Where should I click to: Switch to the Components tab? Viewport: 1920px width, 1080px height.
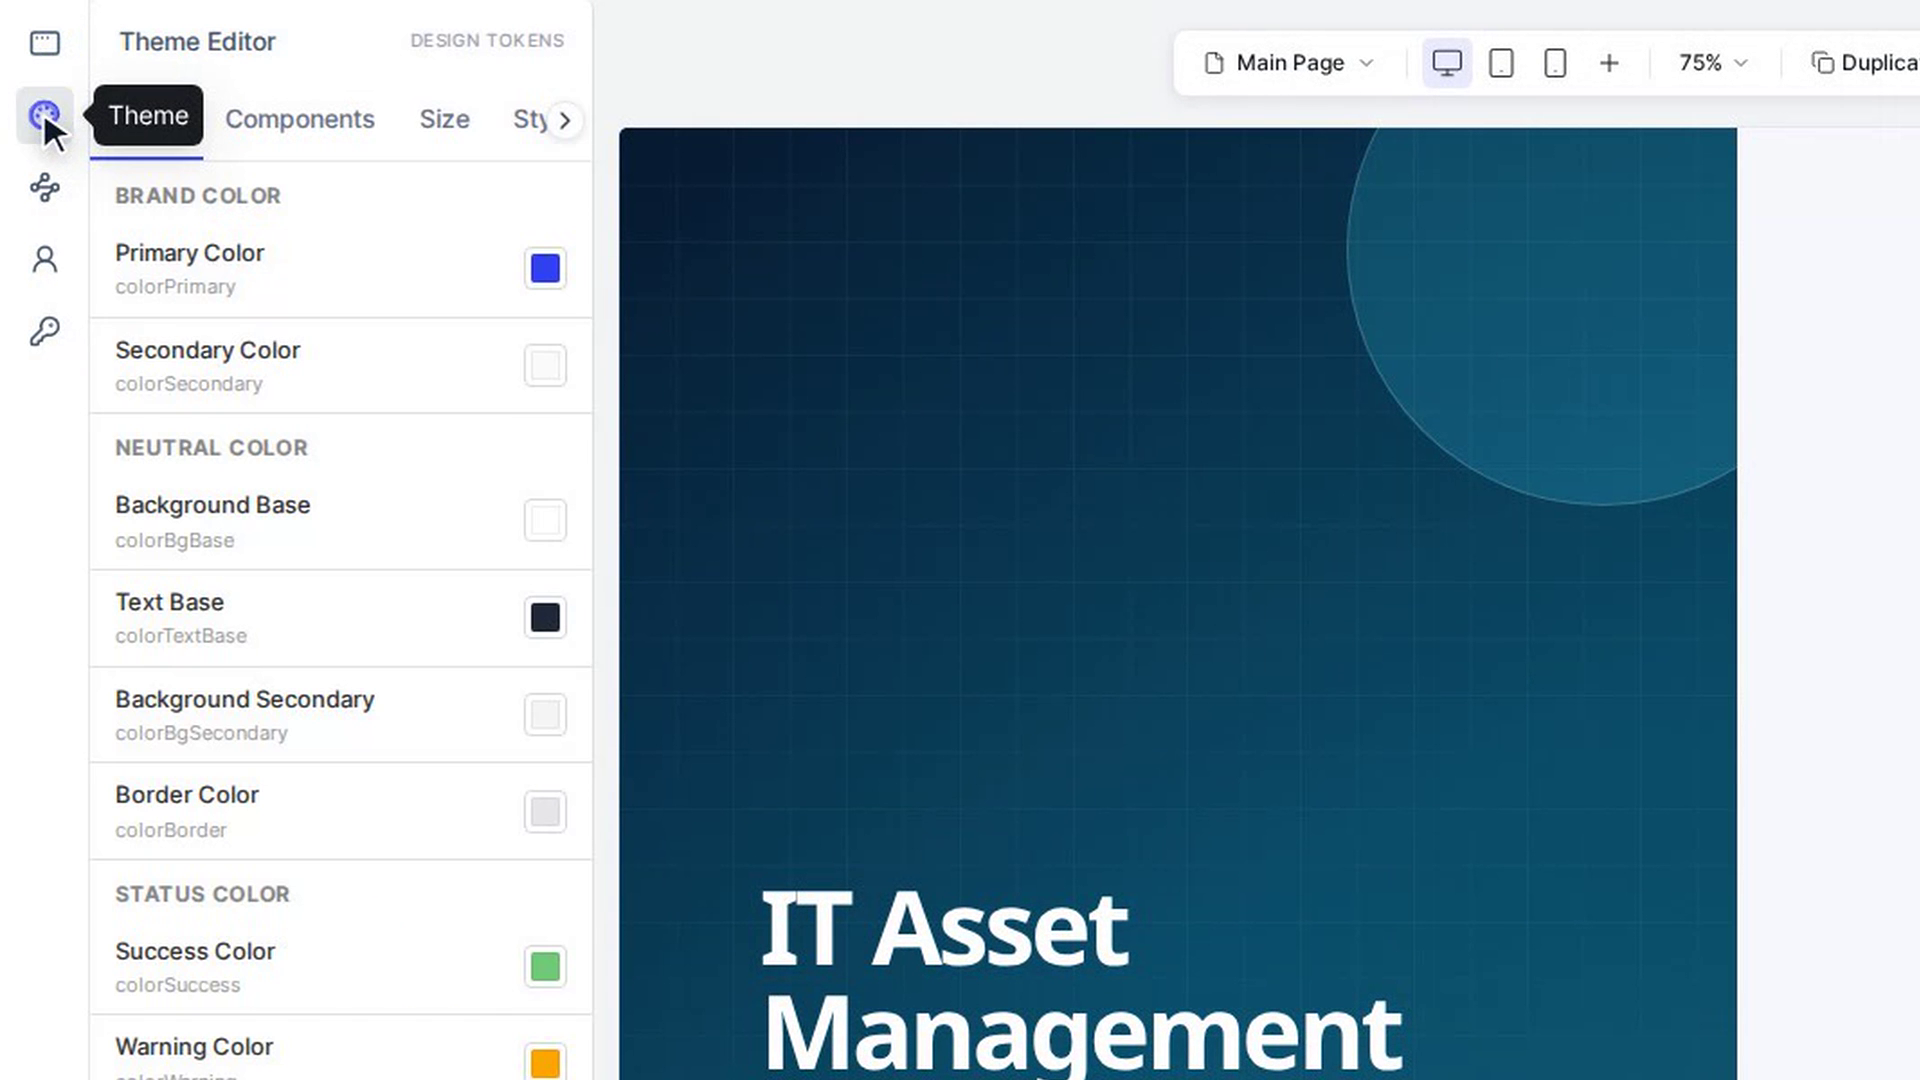300,119
